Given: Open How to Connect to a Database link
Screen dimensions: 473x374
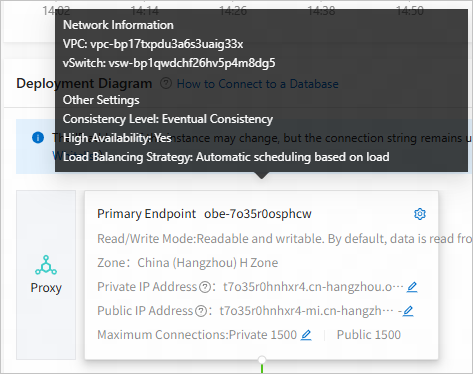Looking at the screenshot, I should (x=257, y=84).
